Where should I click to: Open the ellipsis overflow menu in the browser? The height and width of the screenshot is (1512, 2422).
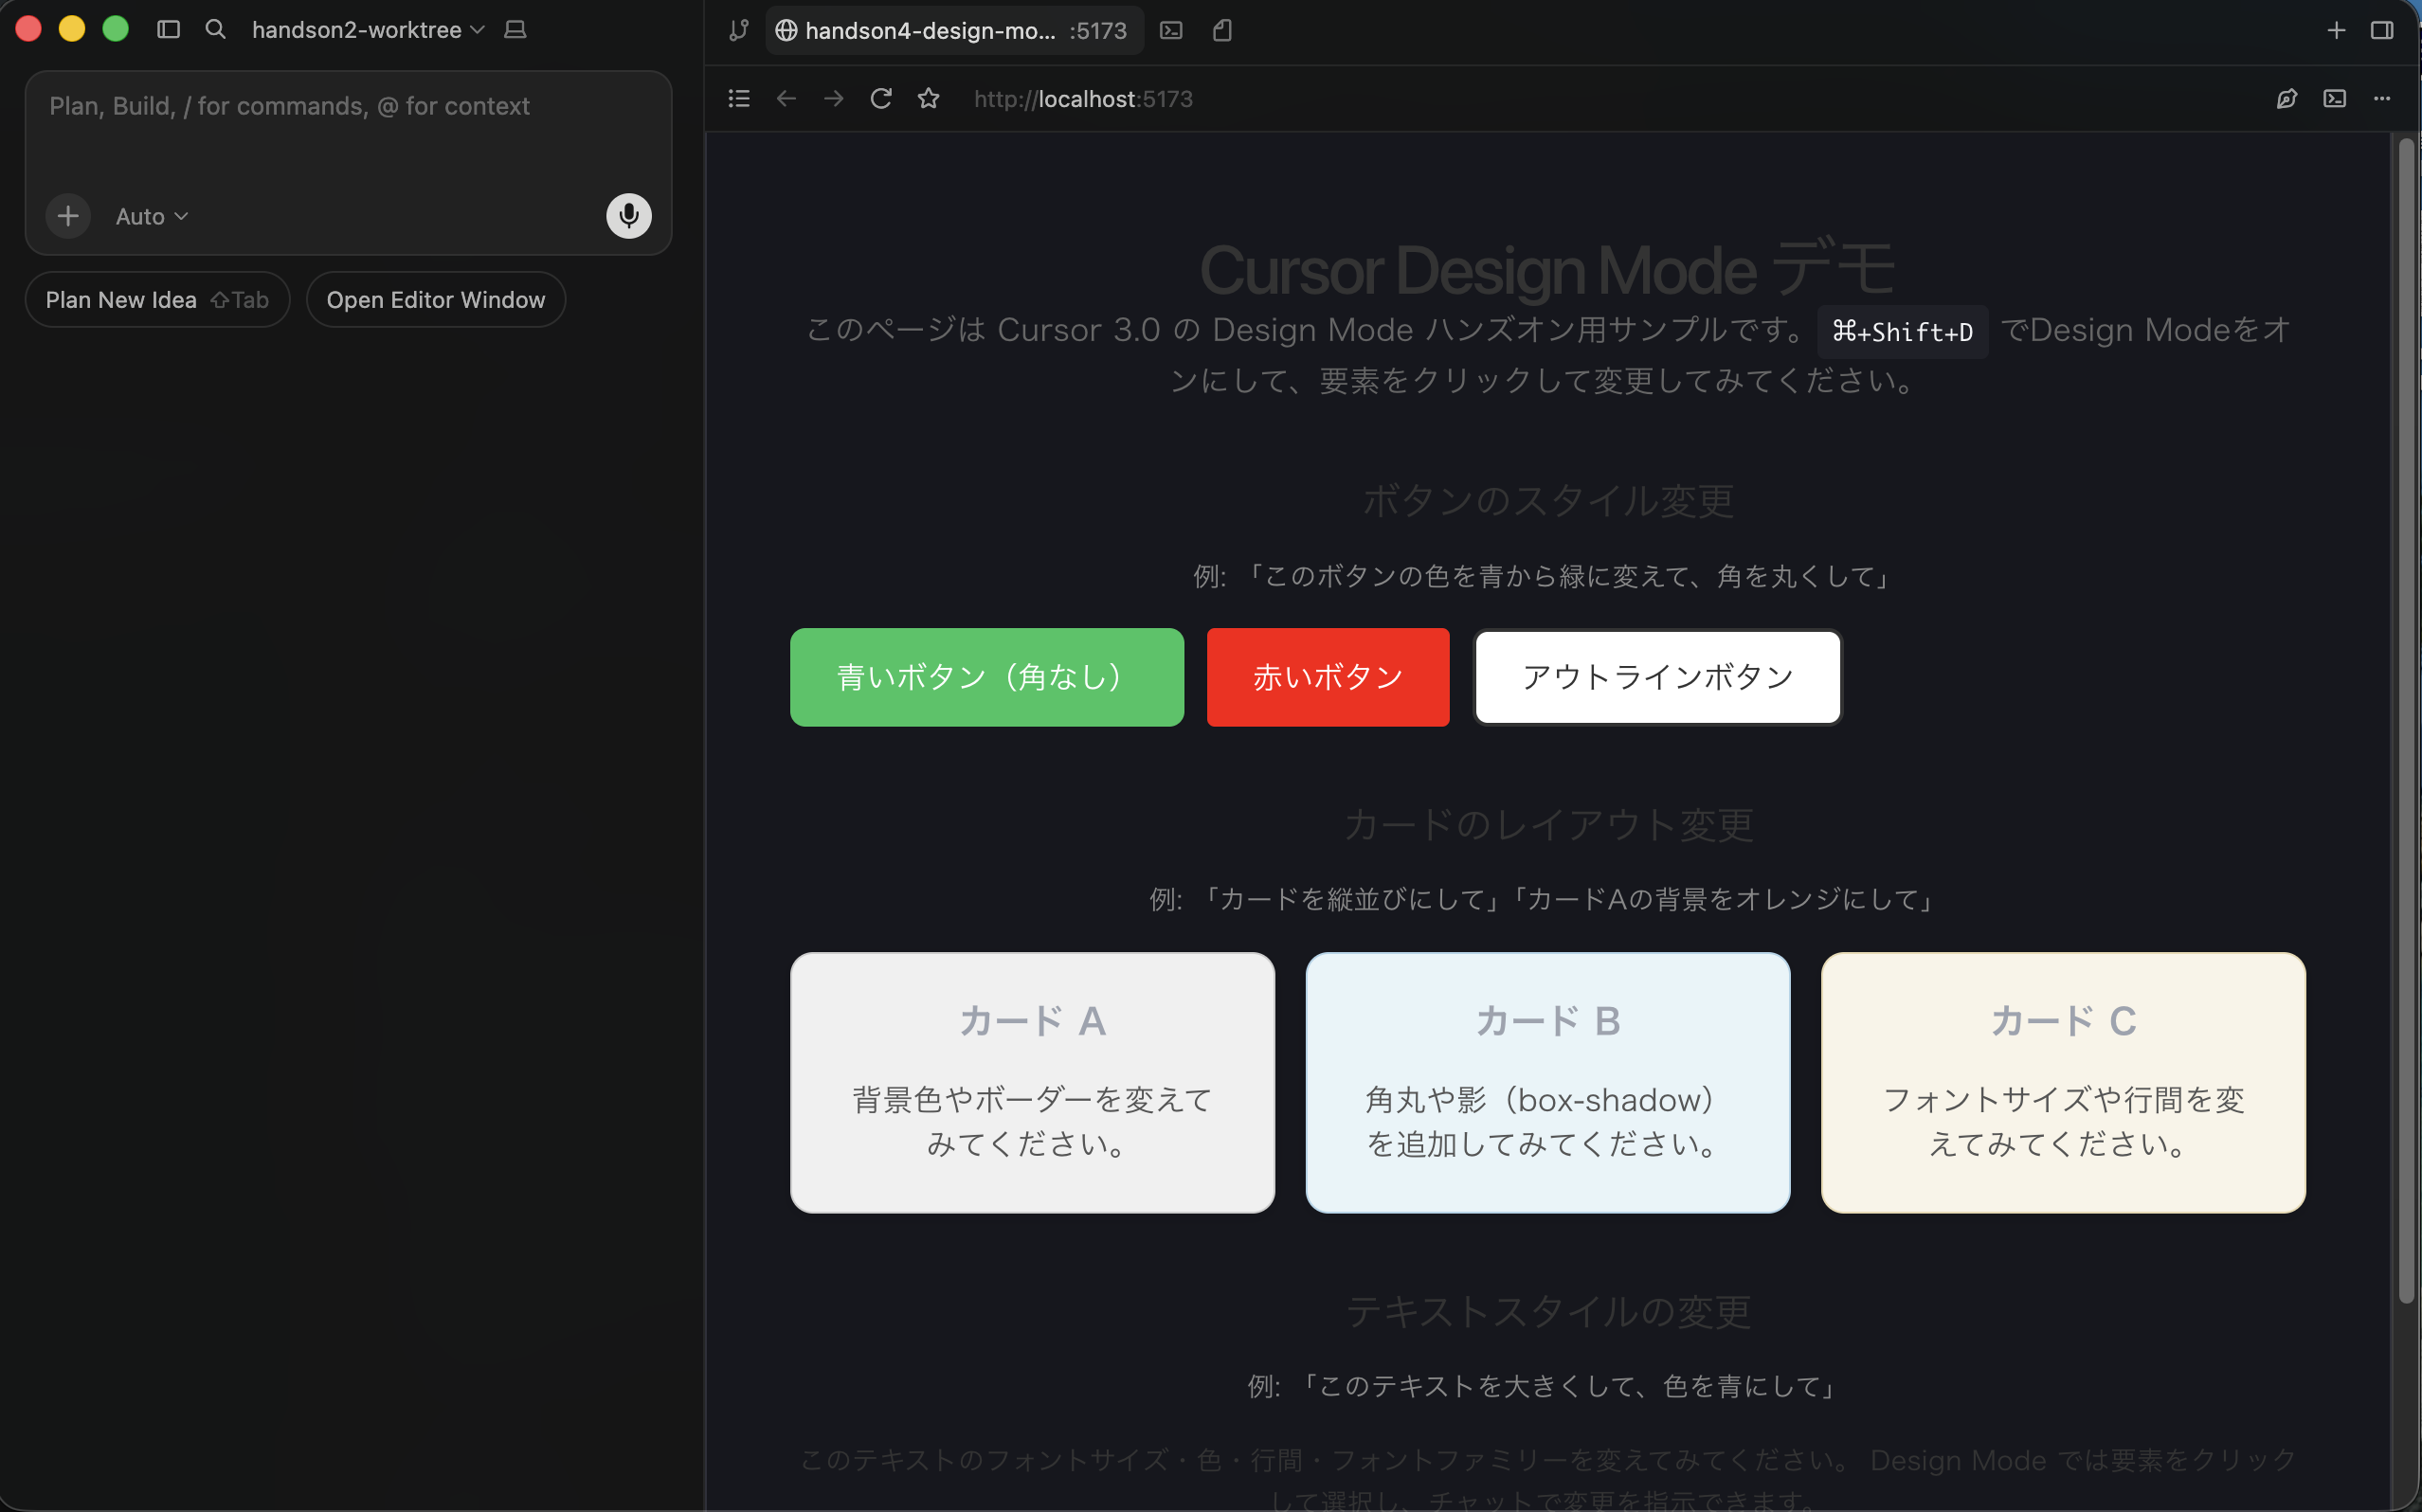(x=2382, y=98)
